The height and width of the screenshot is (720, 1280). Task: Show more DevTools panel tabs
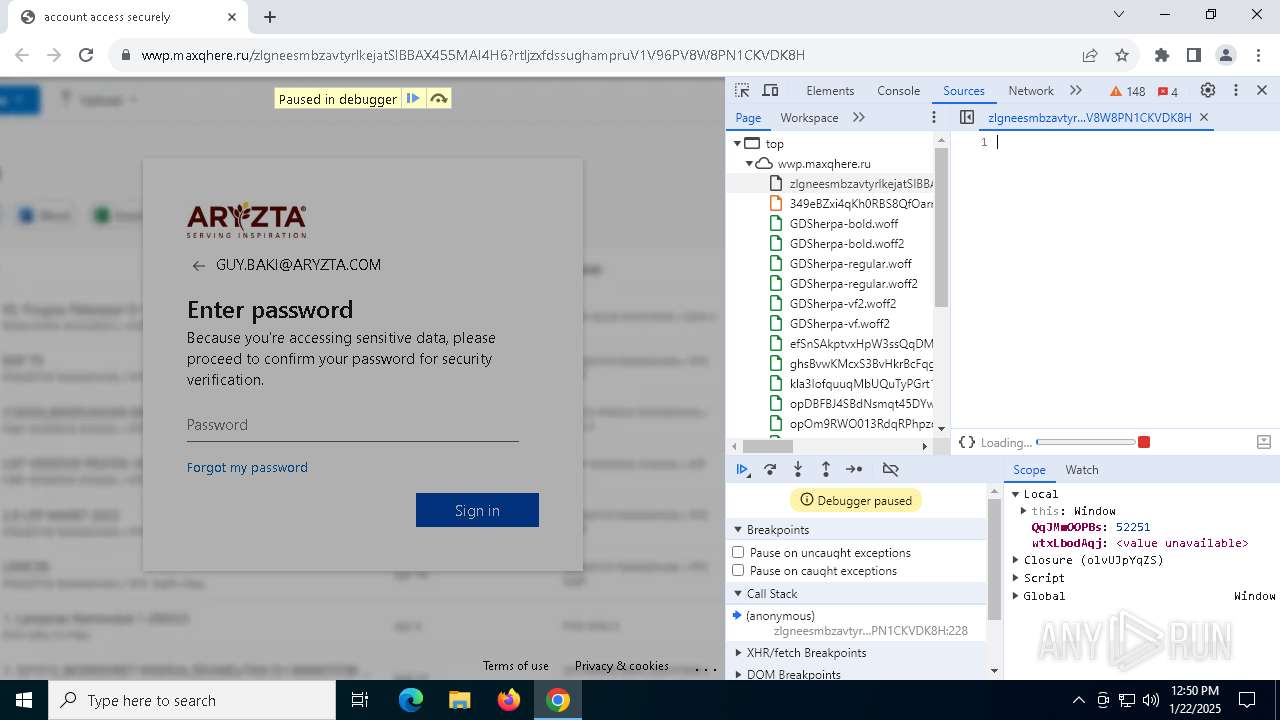pos(1076,90)
